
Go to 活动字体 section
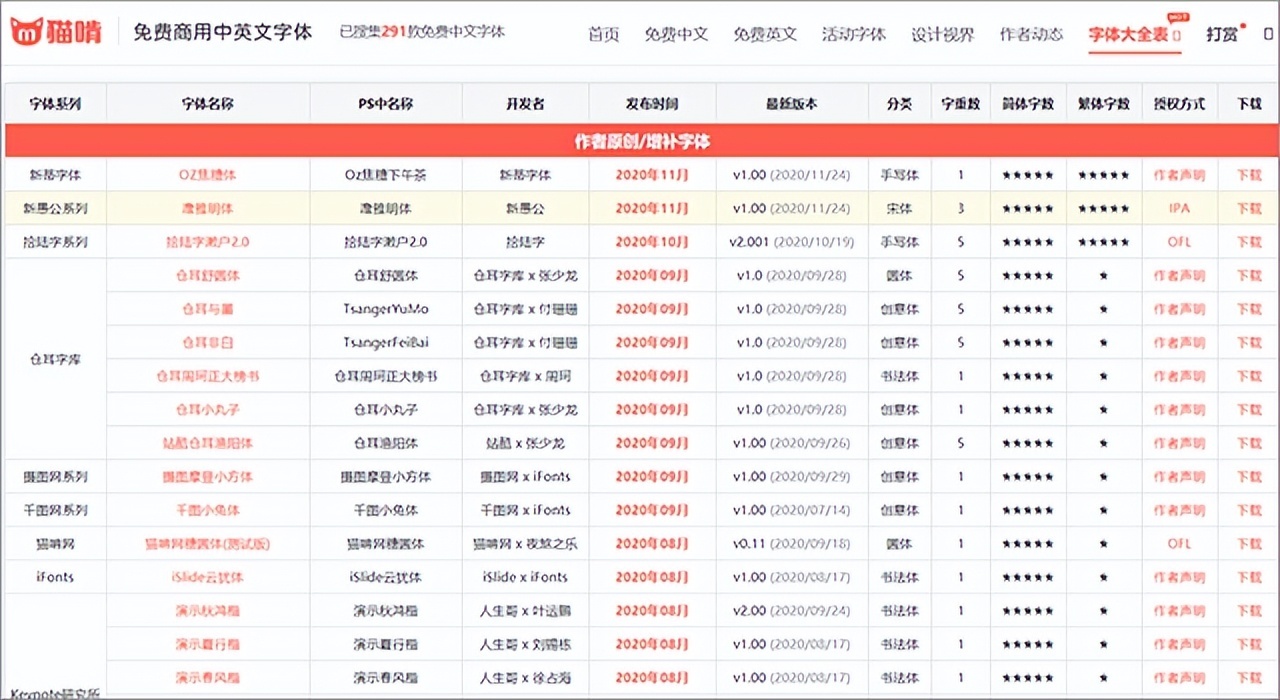854,34
